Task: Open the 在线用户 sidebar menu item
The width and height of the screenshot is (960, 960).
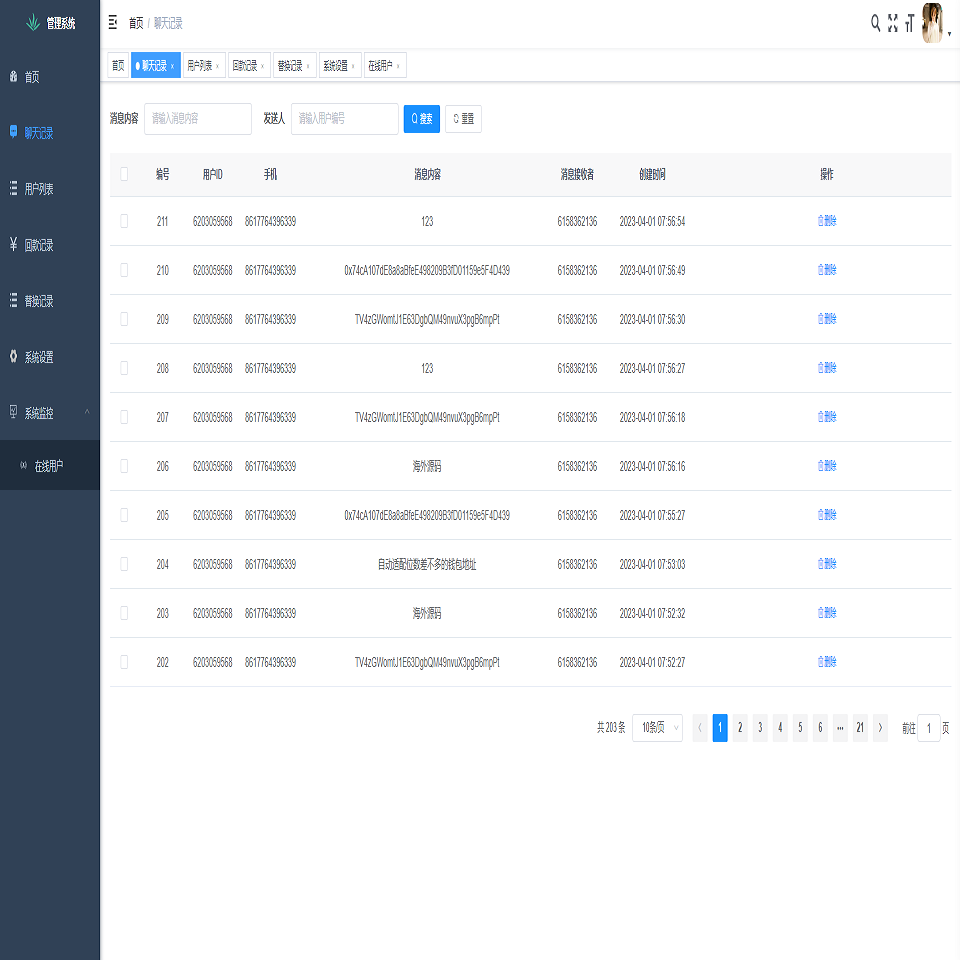Action: point(49,466)
